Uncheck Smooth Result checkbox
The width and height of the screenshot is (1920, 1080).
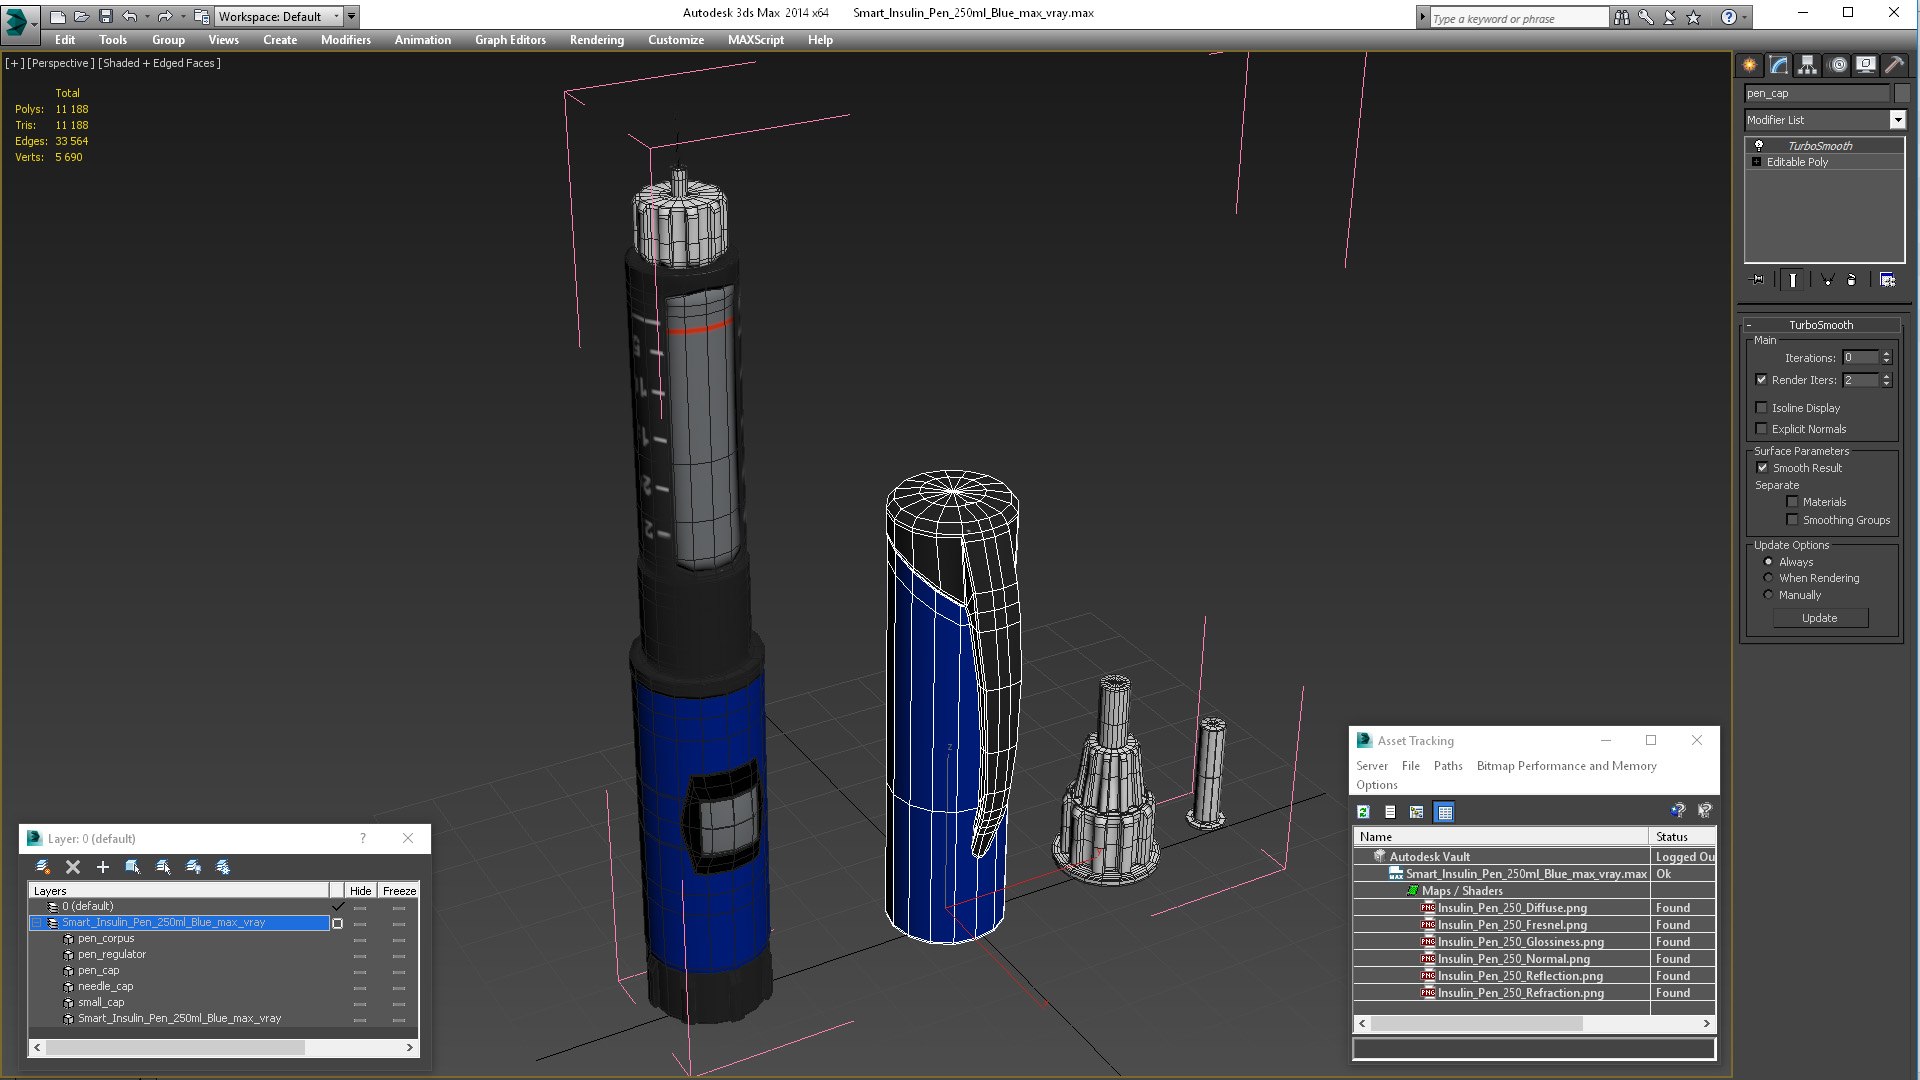point(1762,468)
